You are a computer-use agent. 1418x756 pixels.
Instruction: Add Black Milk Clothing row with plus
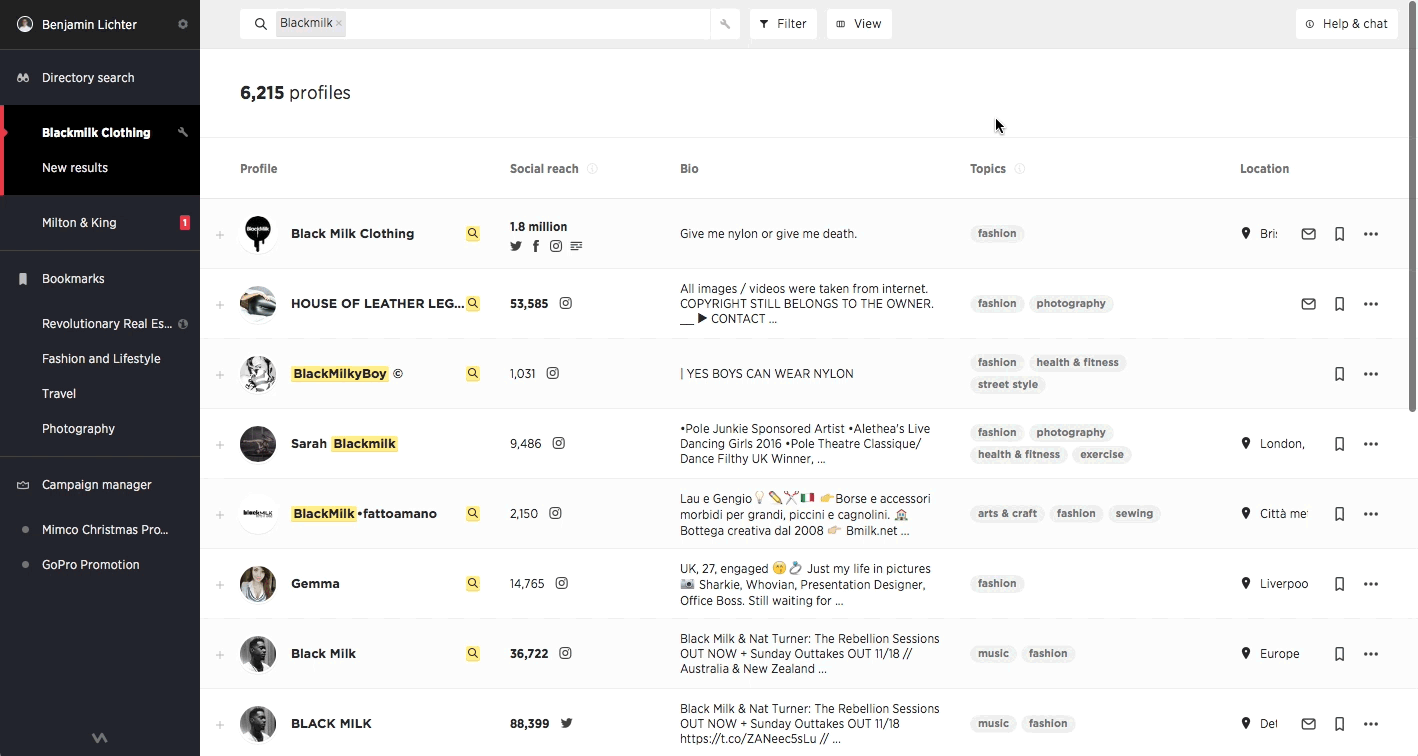[220, 235]
